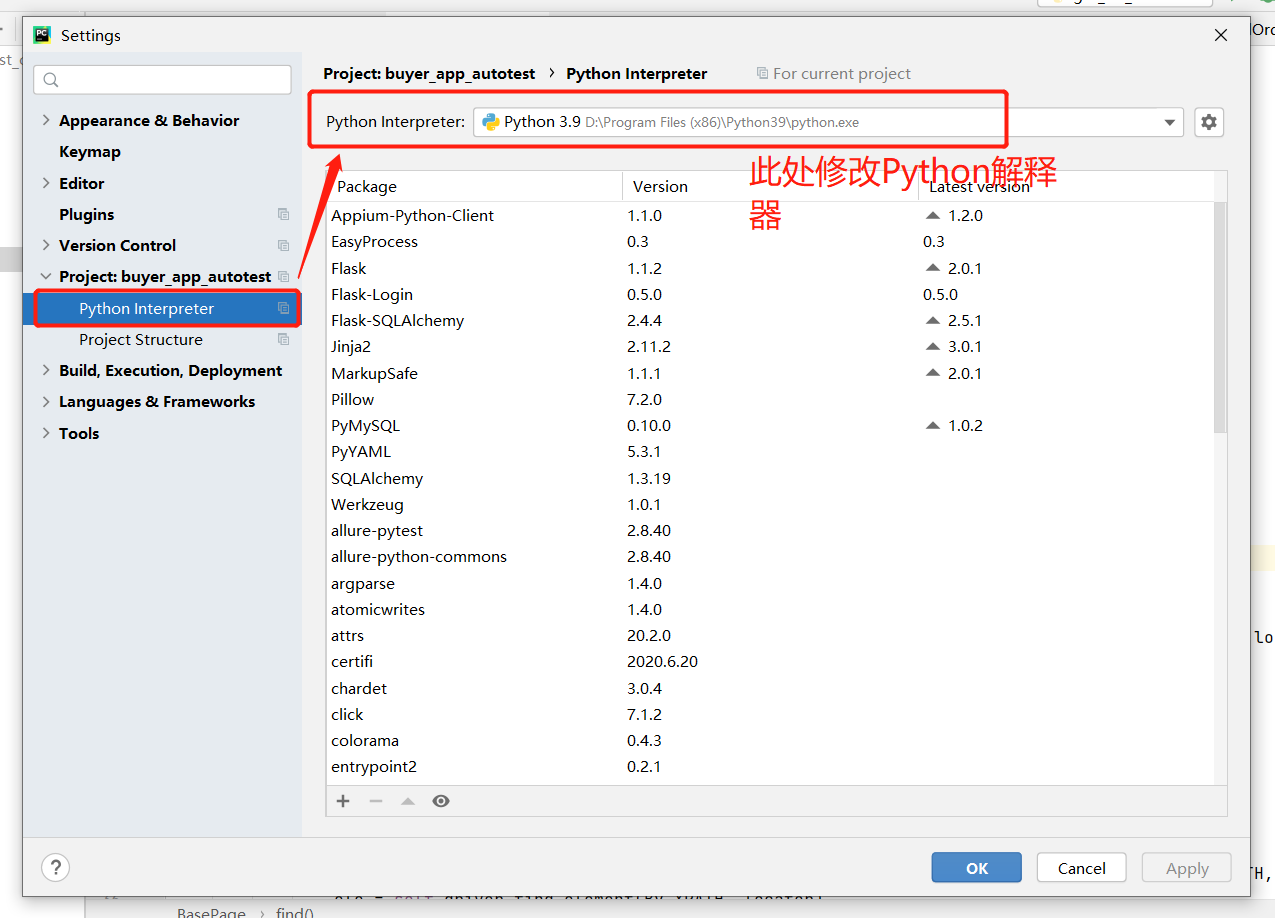The image size is (1275, 918).
Task: Sort by Package column header
Action: pos(475,186)
